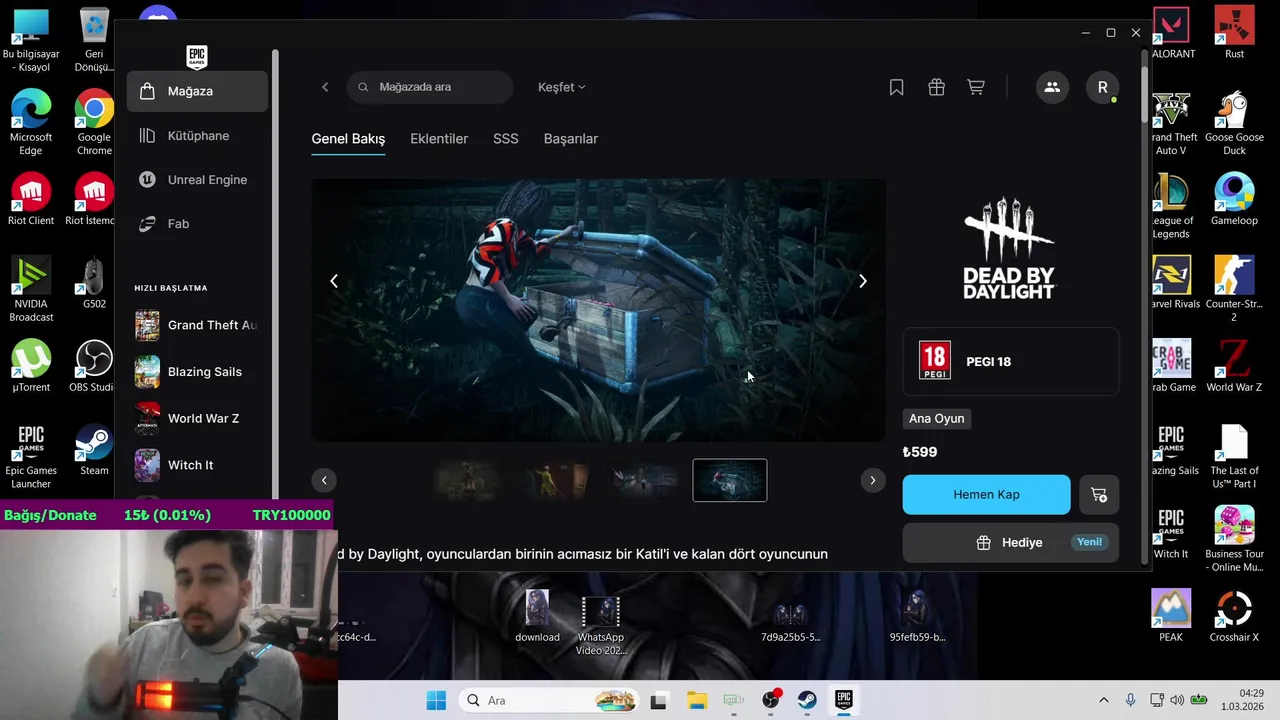The height and width of the screenshot is (720, 1280).
Task: Click the Epic Games logo icon
Action: coord(197,57)
